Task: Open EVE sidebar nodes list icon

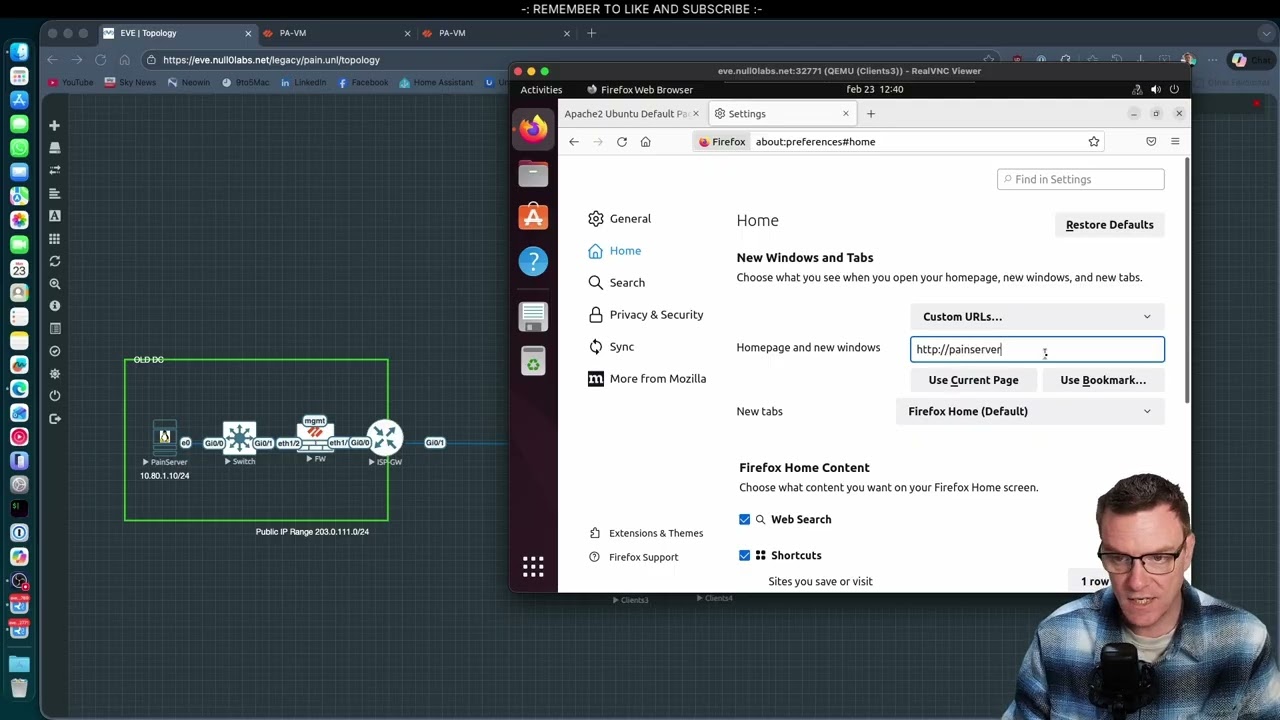Action: [x=55, y=147]
